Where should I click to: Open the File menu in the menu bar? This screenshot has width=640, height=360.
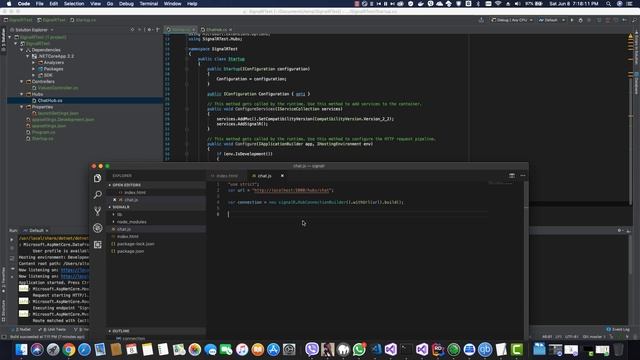(40, 4)
